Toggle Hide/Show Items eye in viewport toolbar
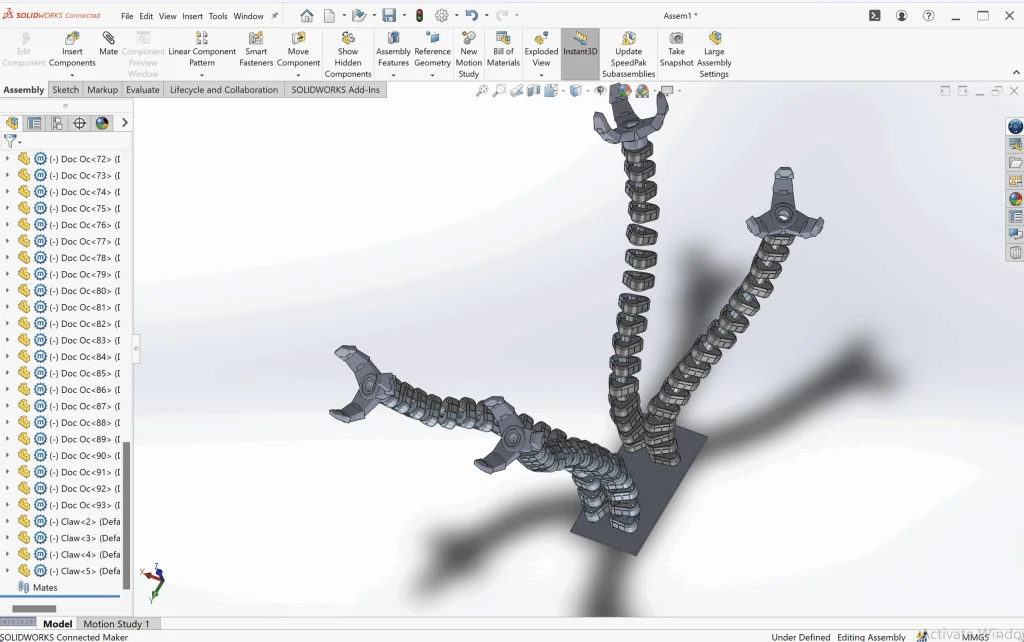This screenshot has height=642, width=1024. coord(600,89)
